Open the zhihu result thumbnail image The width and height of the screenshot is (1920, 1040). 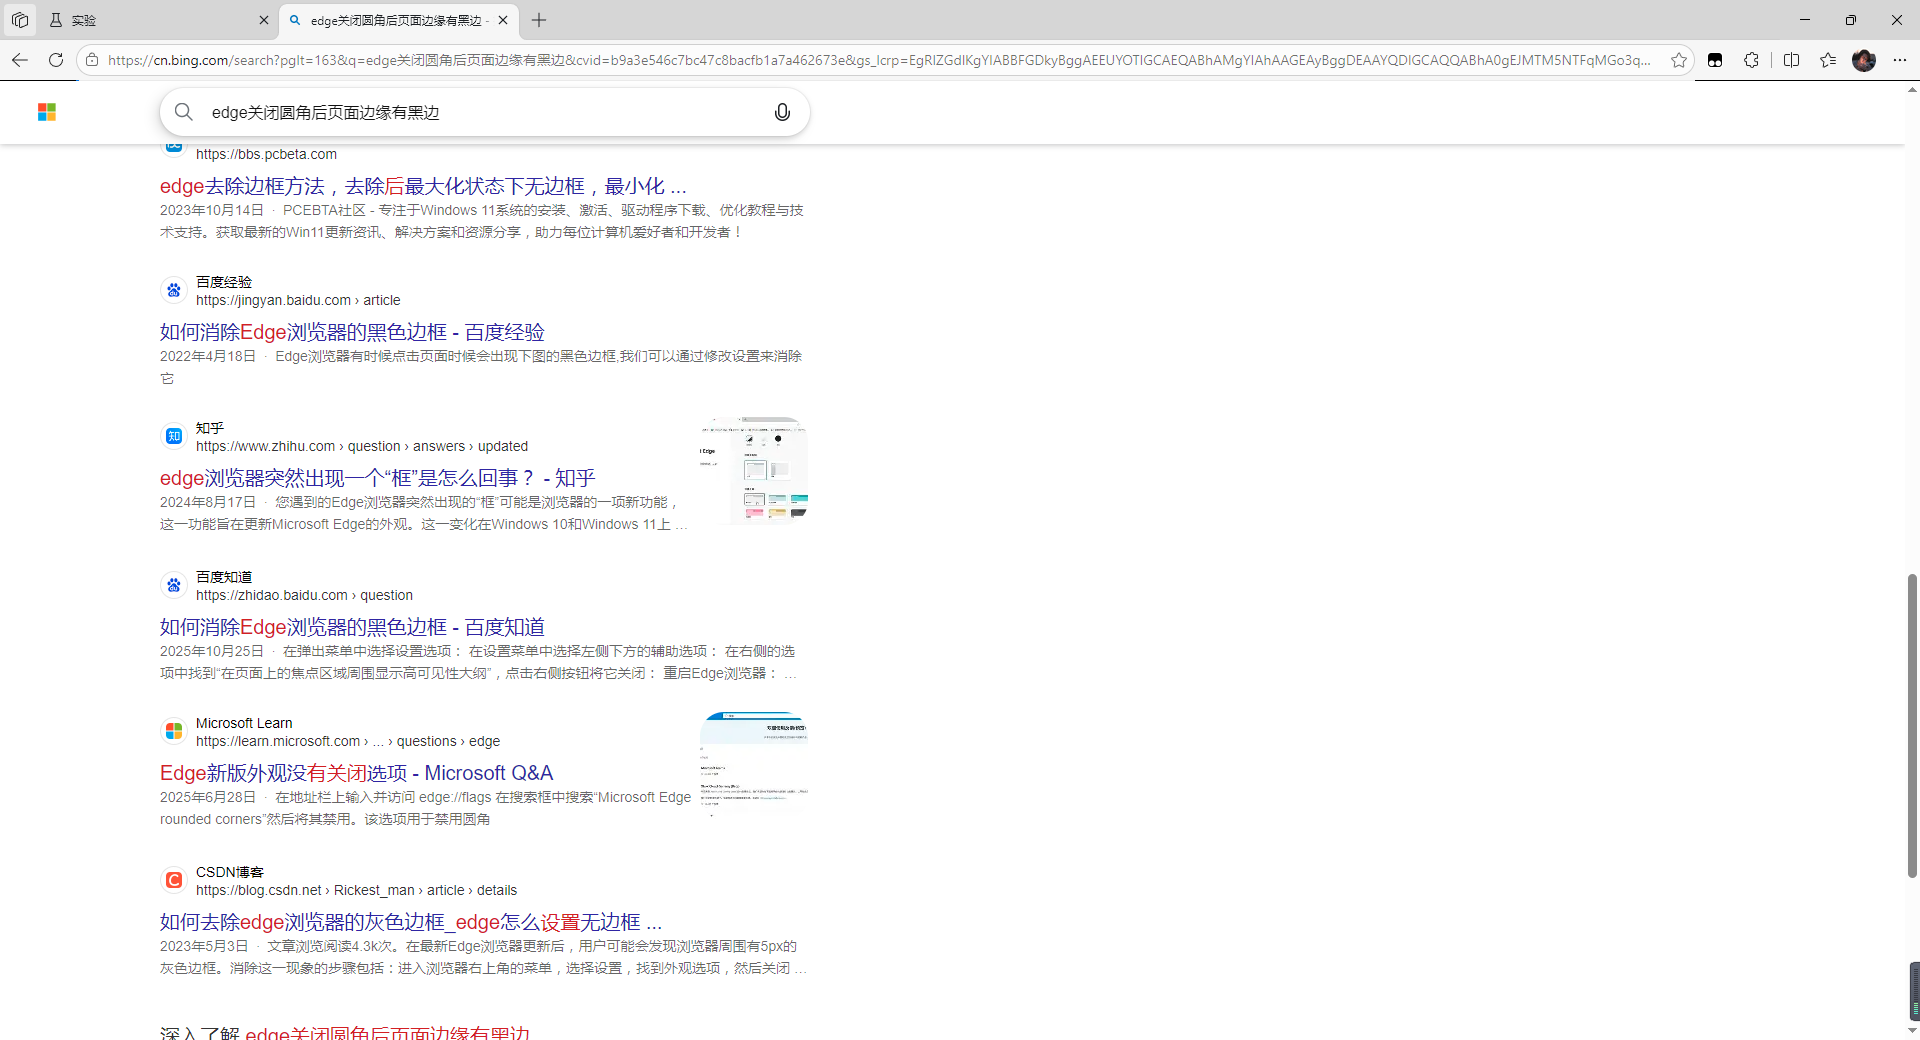(754, 470)
